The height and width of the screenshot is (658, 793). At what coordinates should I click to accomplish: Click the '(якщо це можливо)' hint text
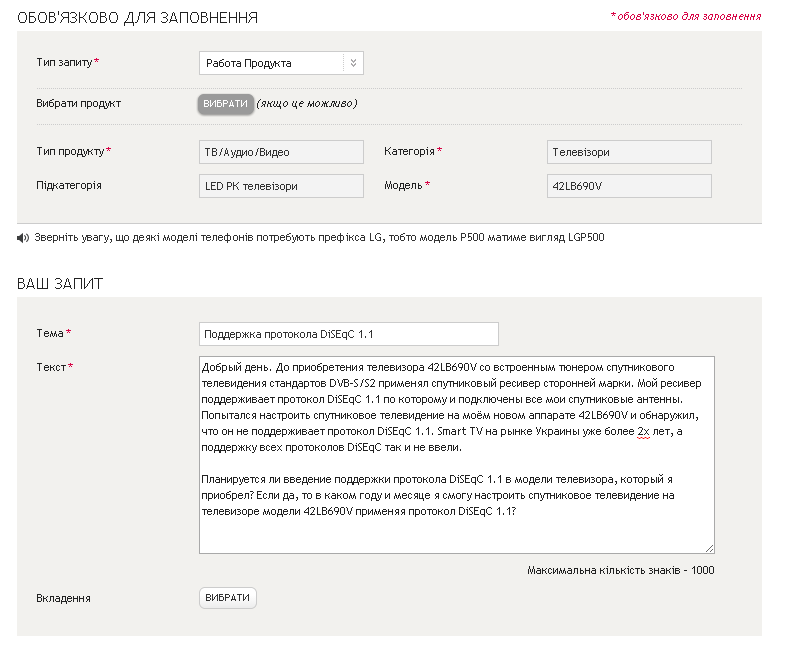[x=307, y=103]
